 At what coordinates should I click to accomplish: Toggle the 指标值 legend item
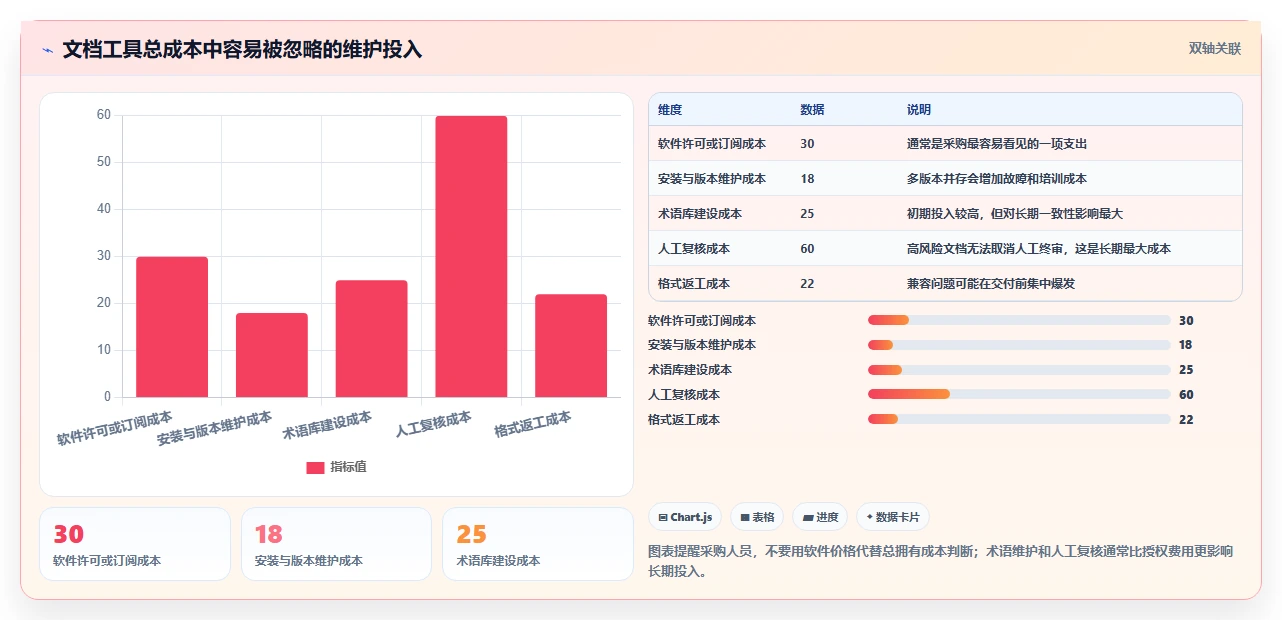tap(336, 467)
